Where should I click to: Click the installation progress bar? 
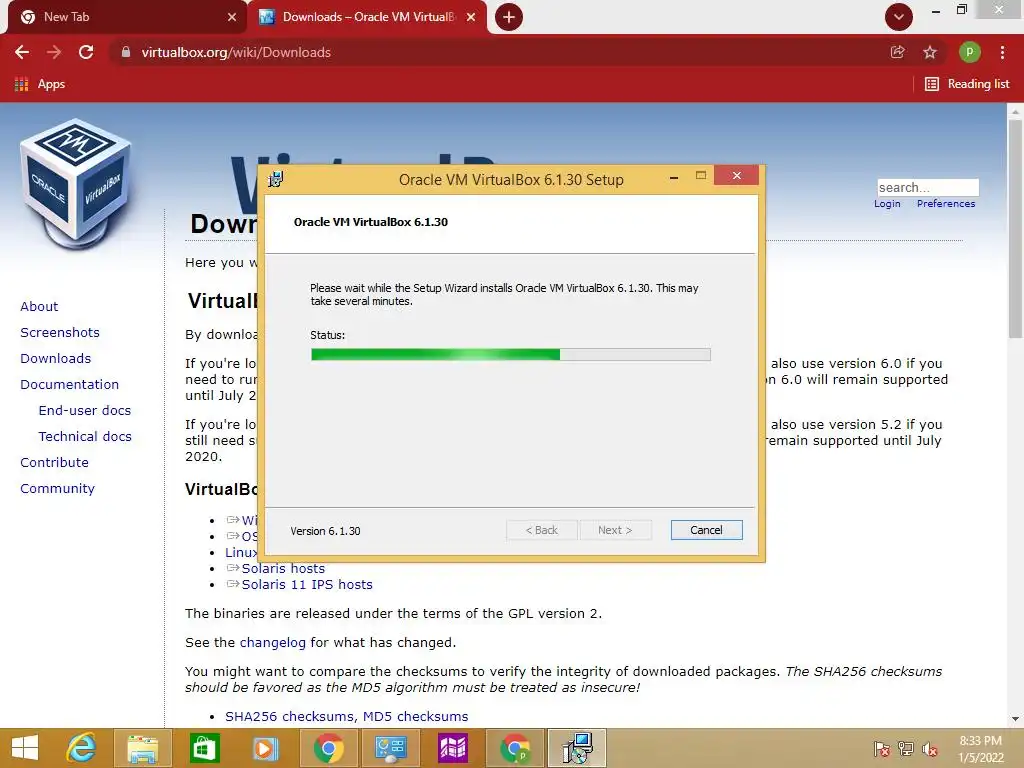click(511, 355)
